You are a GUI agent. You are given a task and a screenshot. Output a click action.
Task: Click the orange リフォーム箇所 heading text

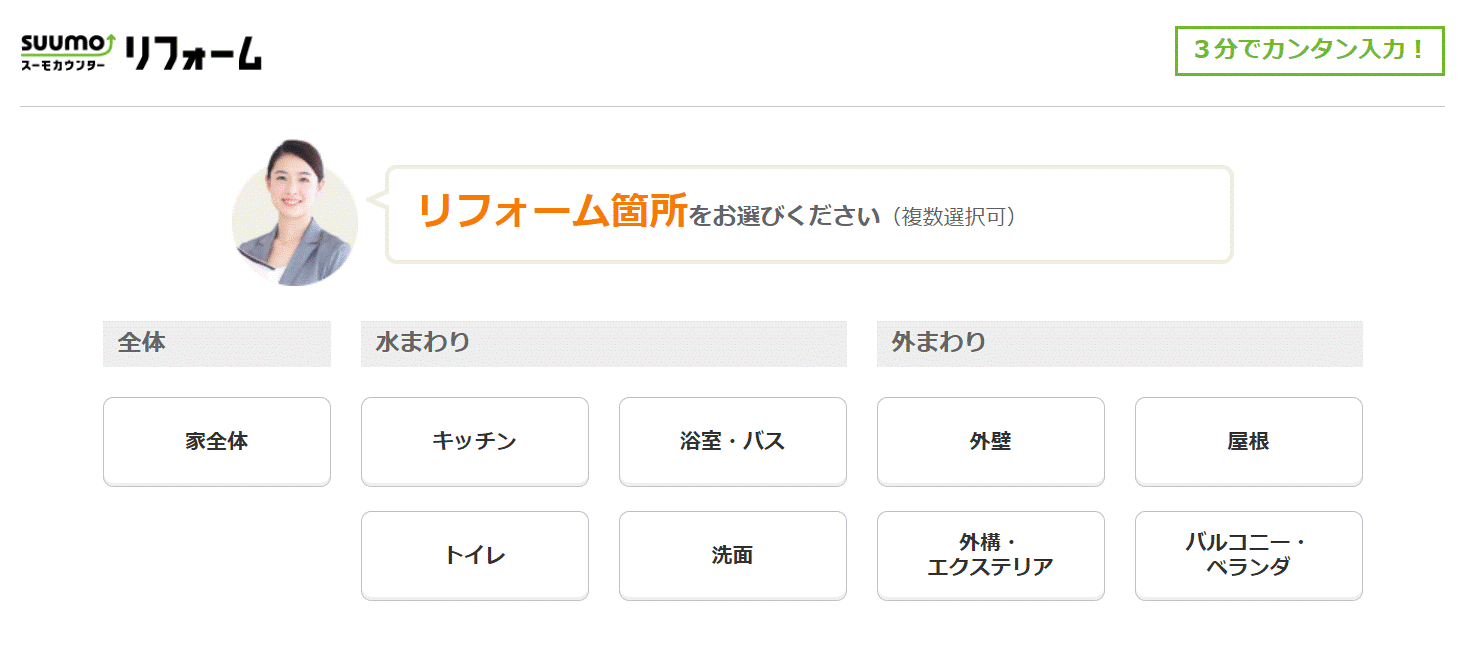[x=553, y=212]
